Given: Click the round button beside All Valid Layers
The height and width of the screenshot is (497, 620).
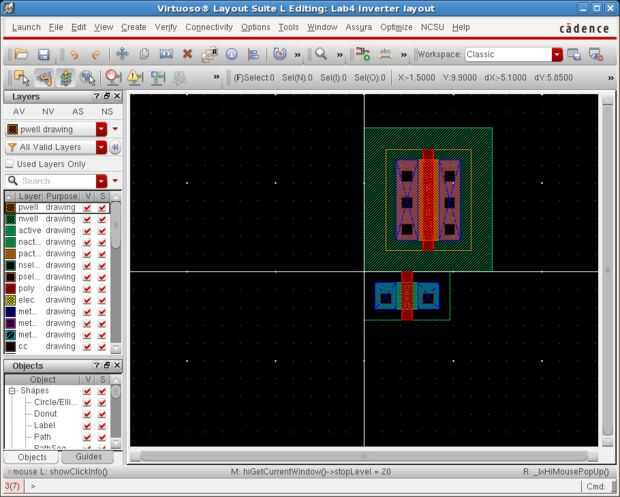Looking at the screenshot, I should click(x=115, y=147).
